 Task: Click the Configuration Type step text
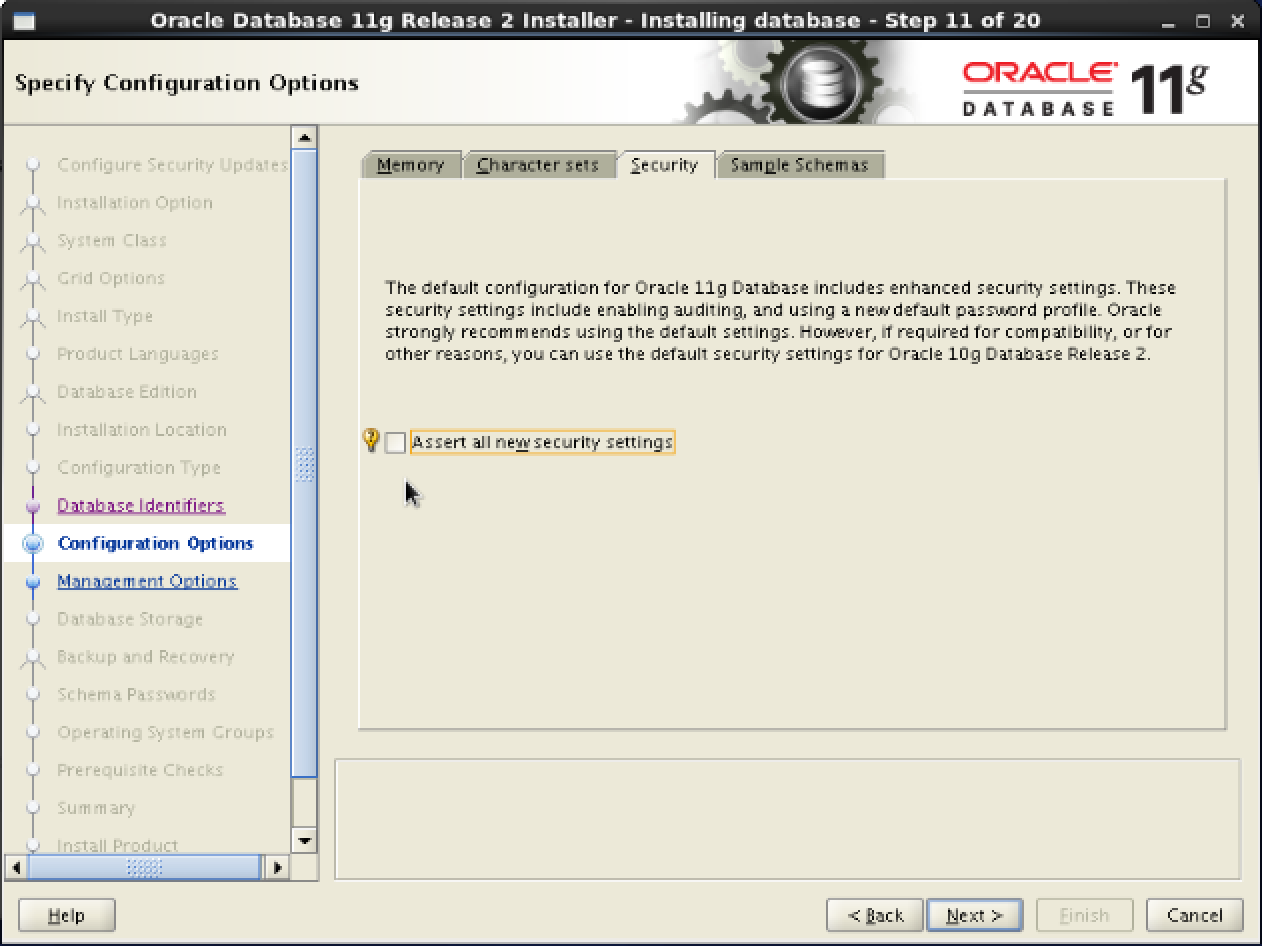[139, 468]
